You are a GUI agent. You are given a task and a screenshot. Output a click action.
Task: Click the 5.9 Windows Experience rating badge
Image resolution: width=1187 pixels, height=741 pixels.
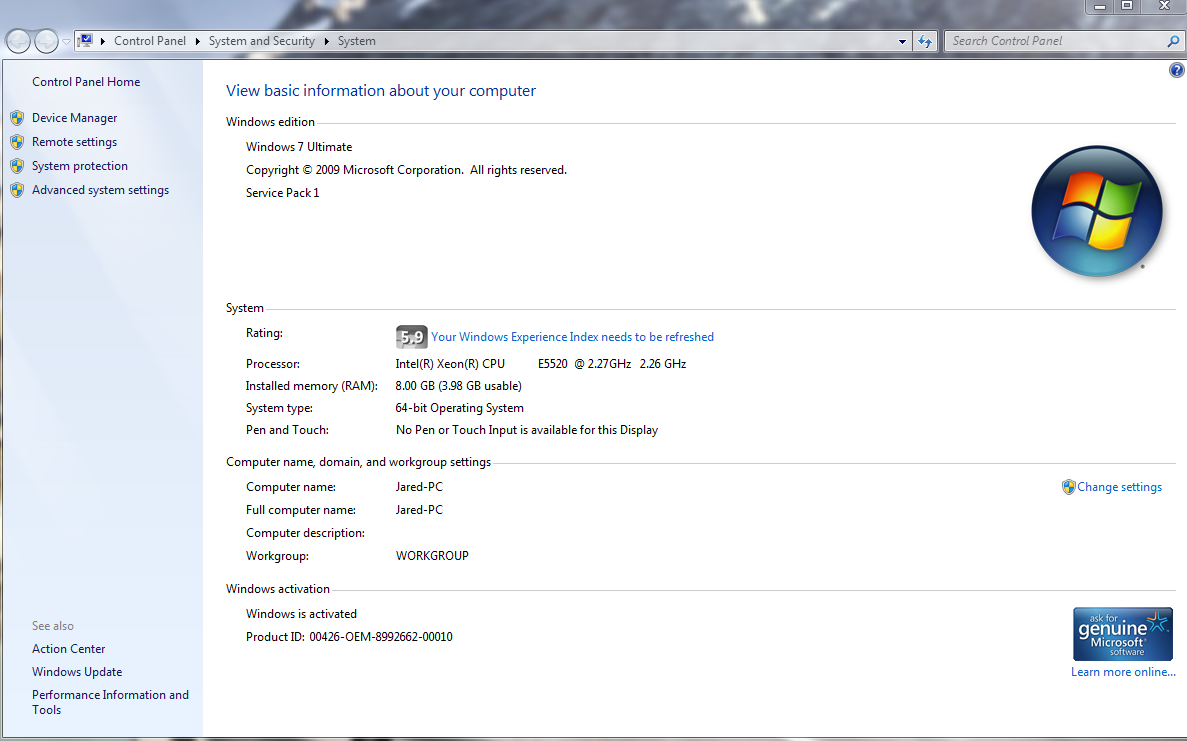click(x=412, y=337)
